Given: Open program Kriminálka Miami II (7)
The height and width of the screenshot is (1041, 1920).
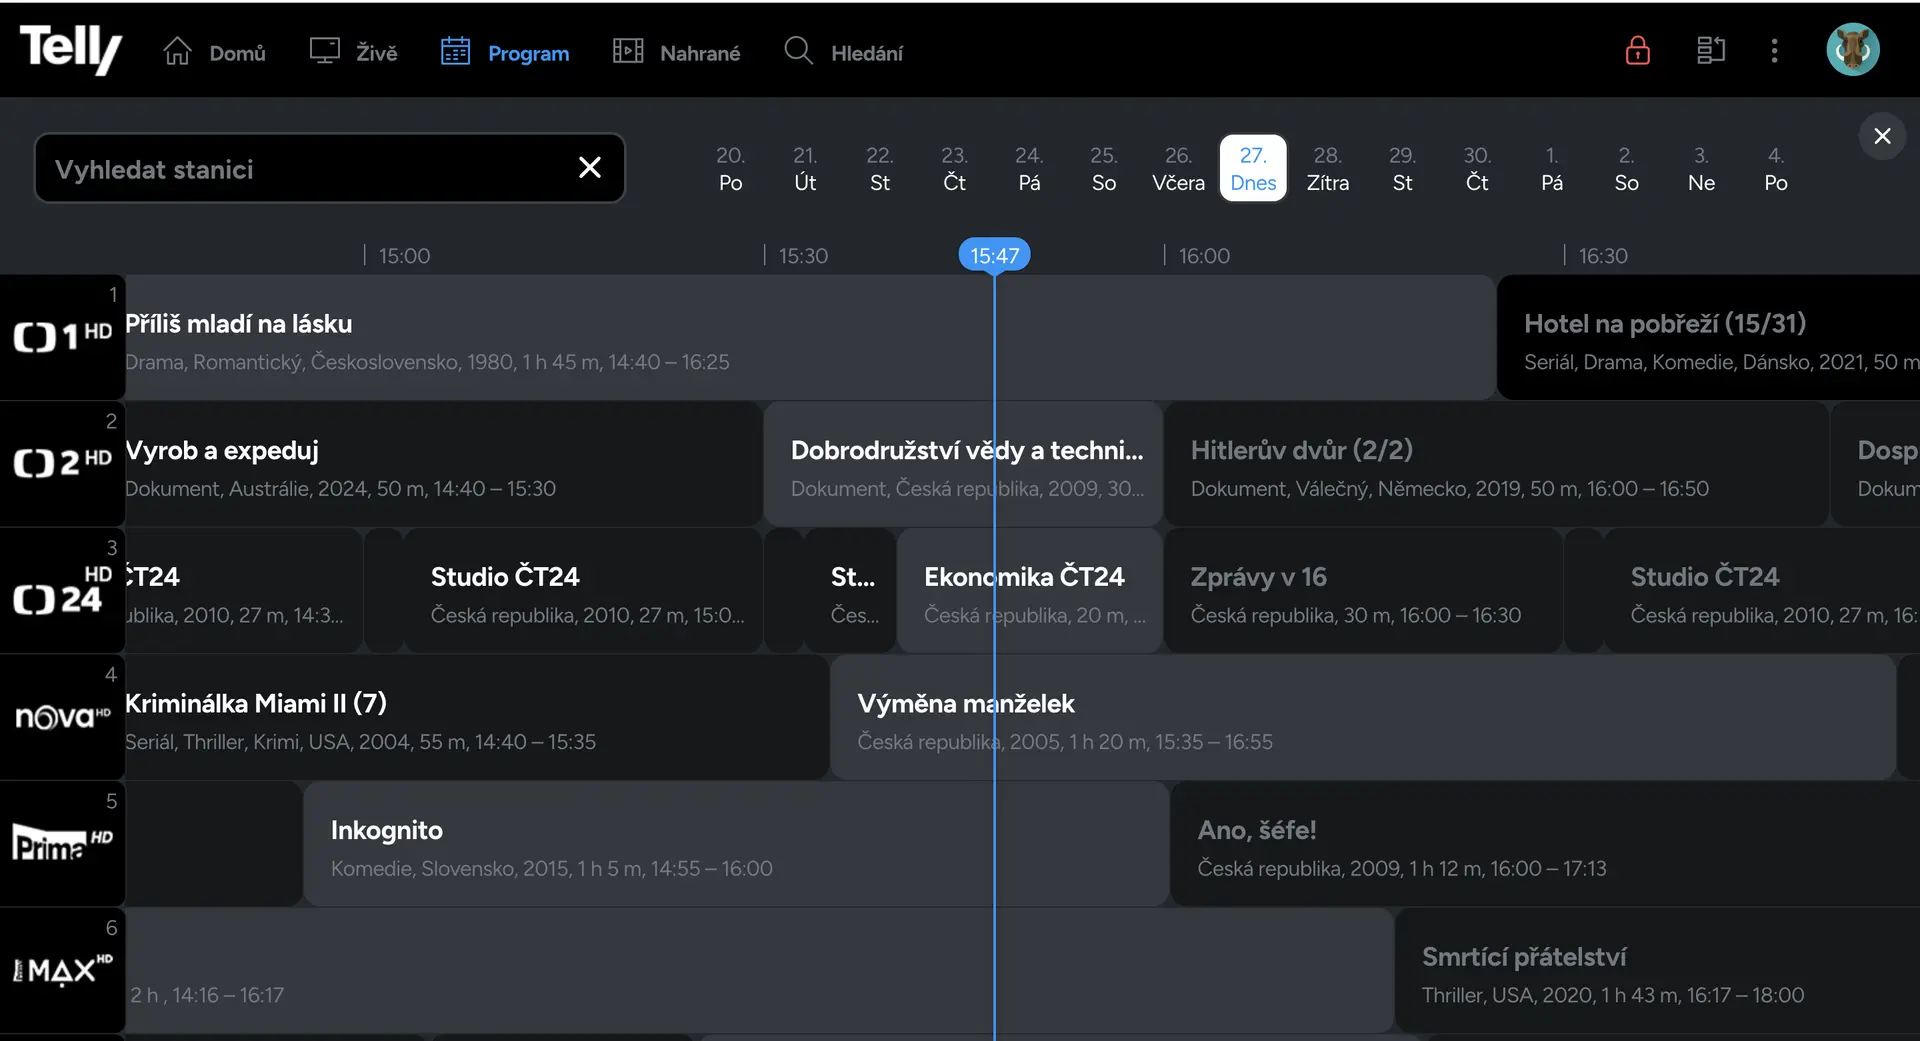Looking at the screenshot, I should pos(477,718).
